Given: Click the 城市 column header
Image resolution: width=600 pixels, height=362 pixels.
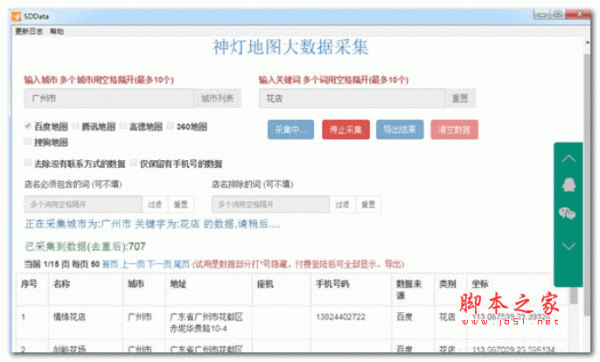Looking at the screenshot, I should coord(136,284).
